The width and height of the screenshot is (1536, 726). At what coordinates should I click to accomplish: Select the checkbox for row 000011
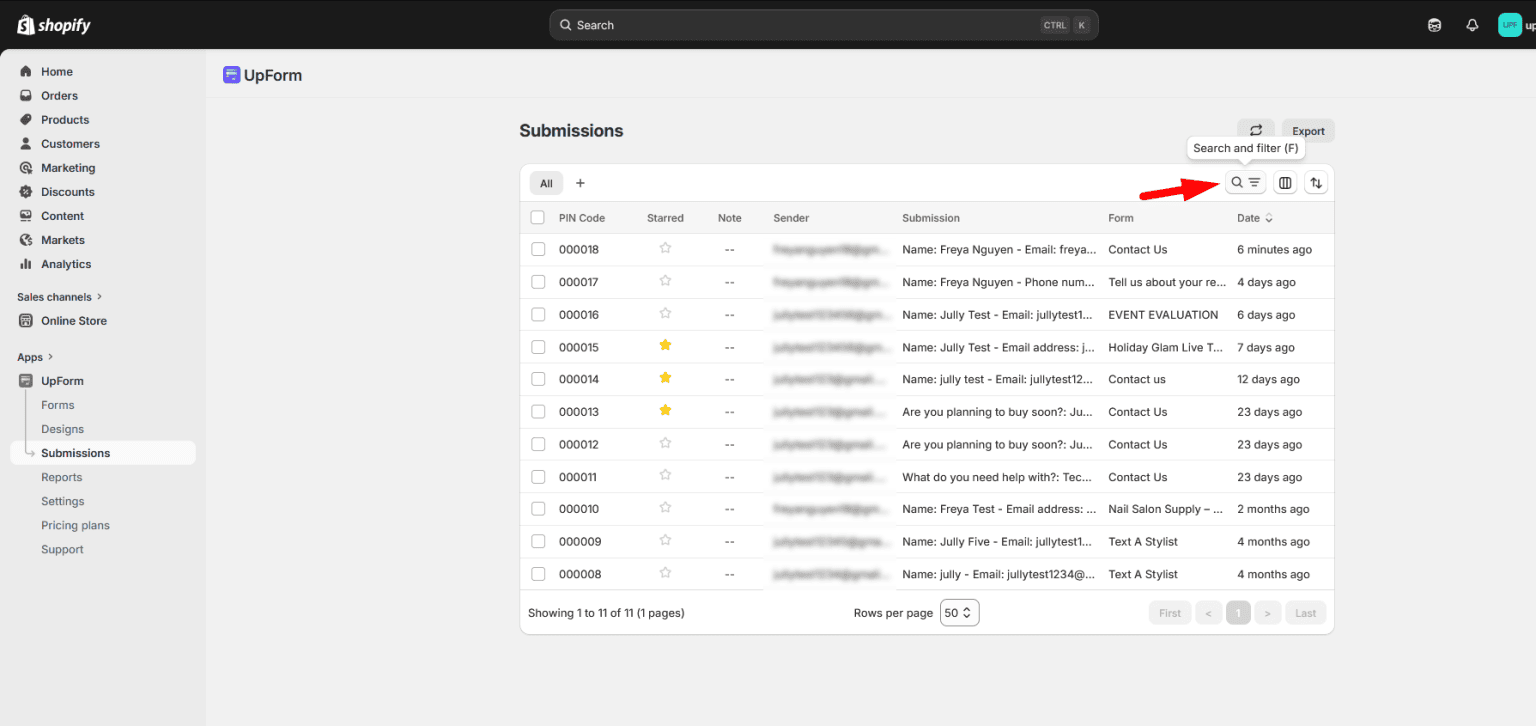tap(538, 477)
